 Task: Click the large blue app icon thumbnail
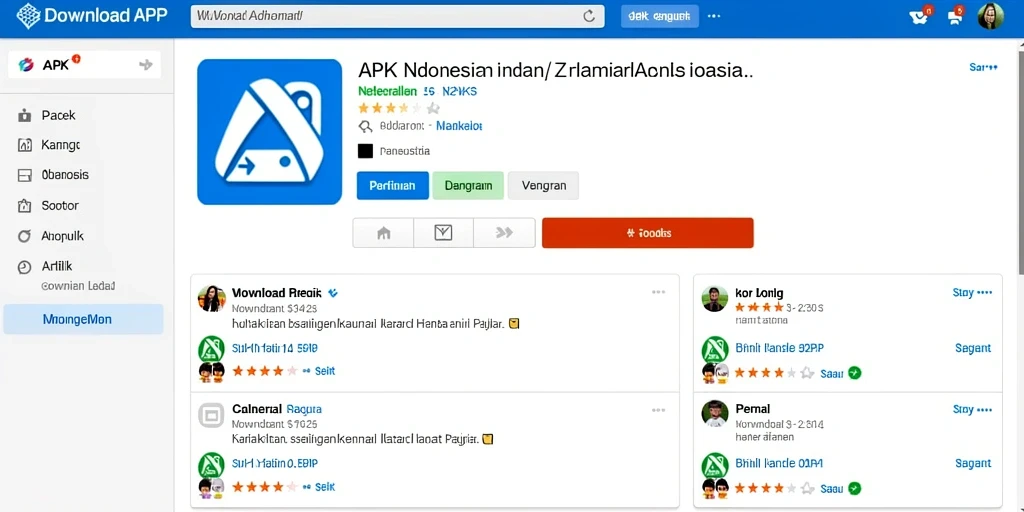click(x=270, y=132)
